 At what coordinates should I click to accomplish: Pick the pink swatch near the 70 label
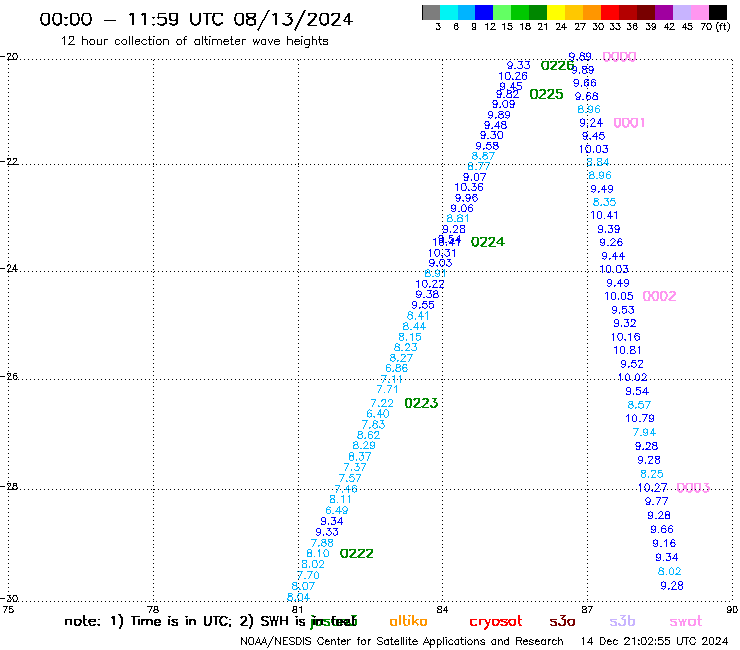700,12
